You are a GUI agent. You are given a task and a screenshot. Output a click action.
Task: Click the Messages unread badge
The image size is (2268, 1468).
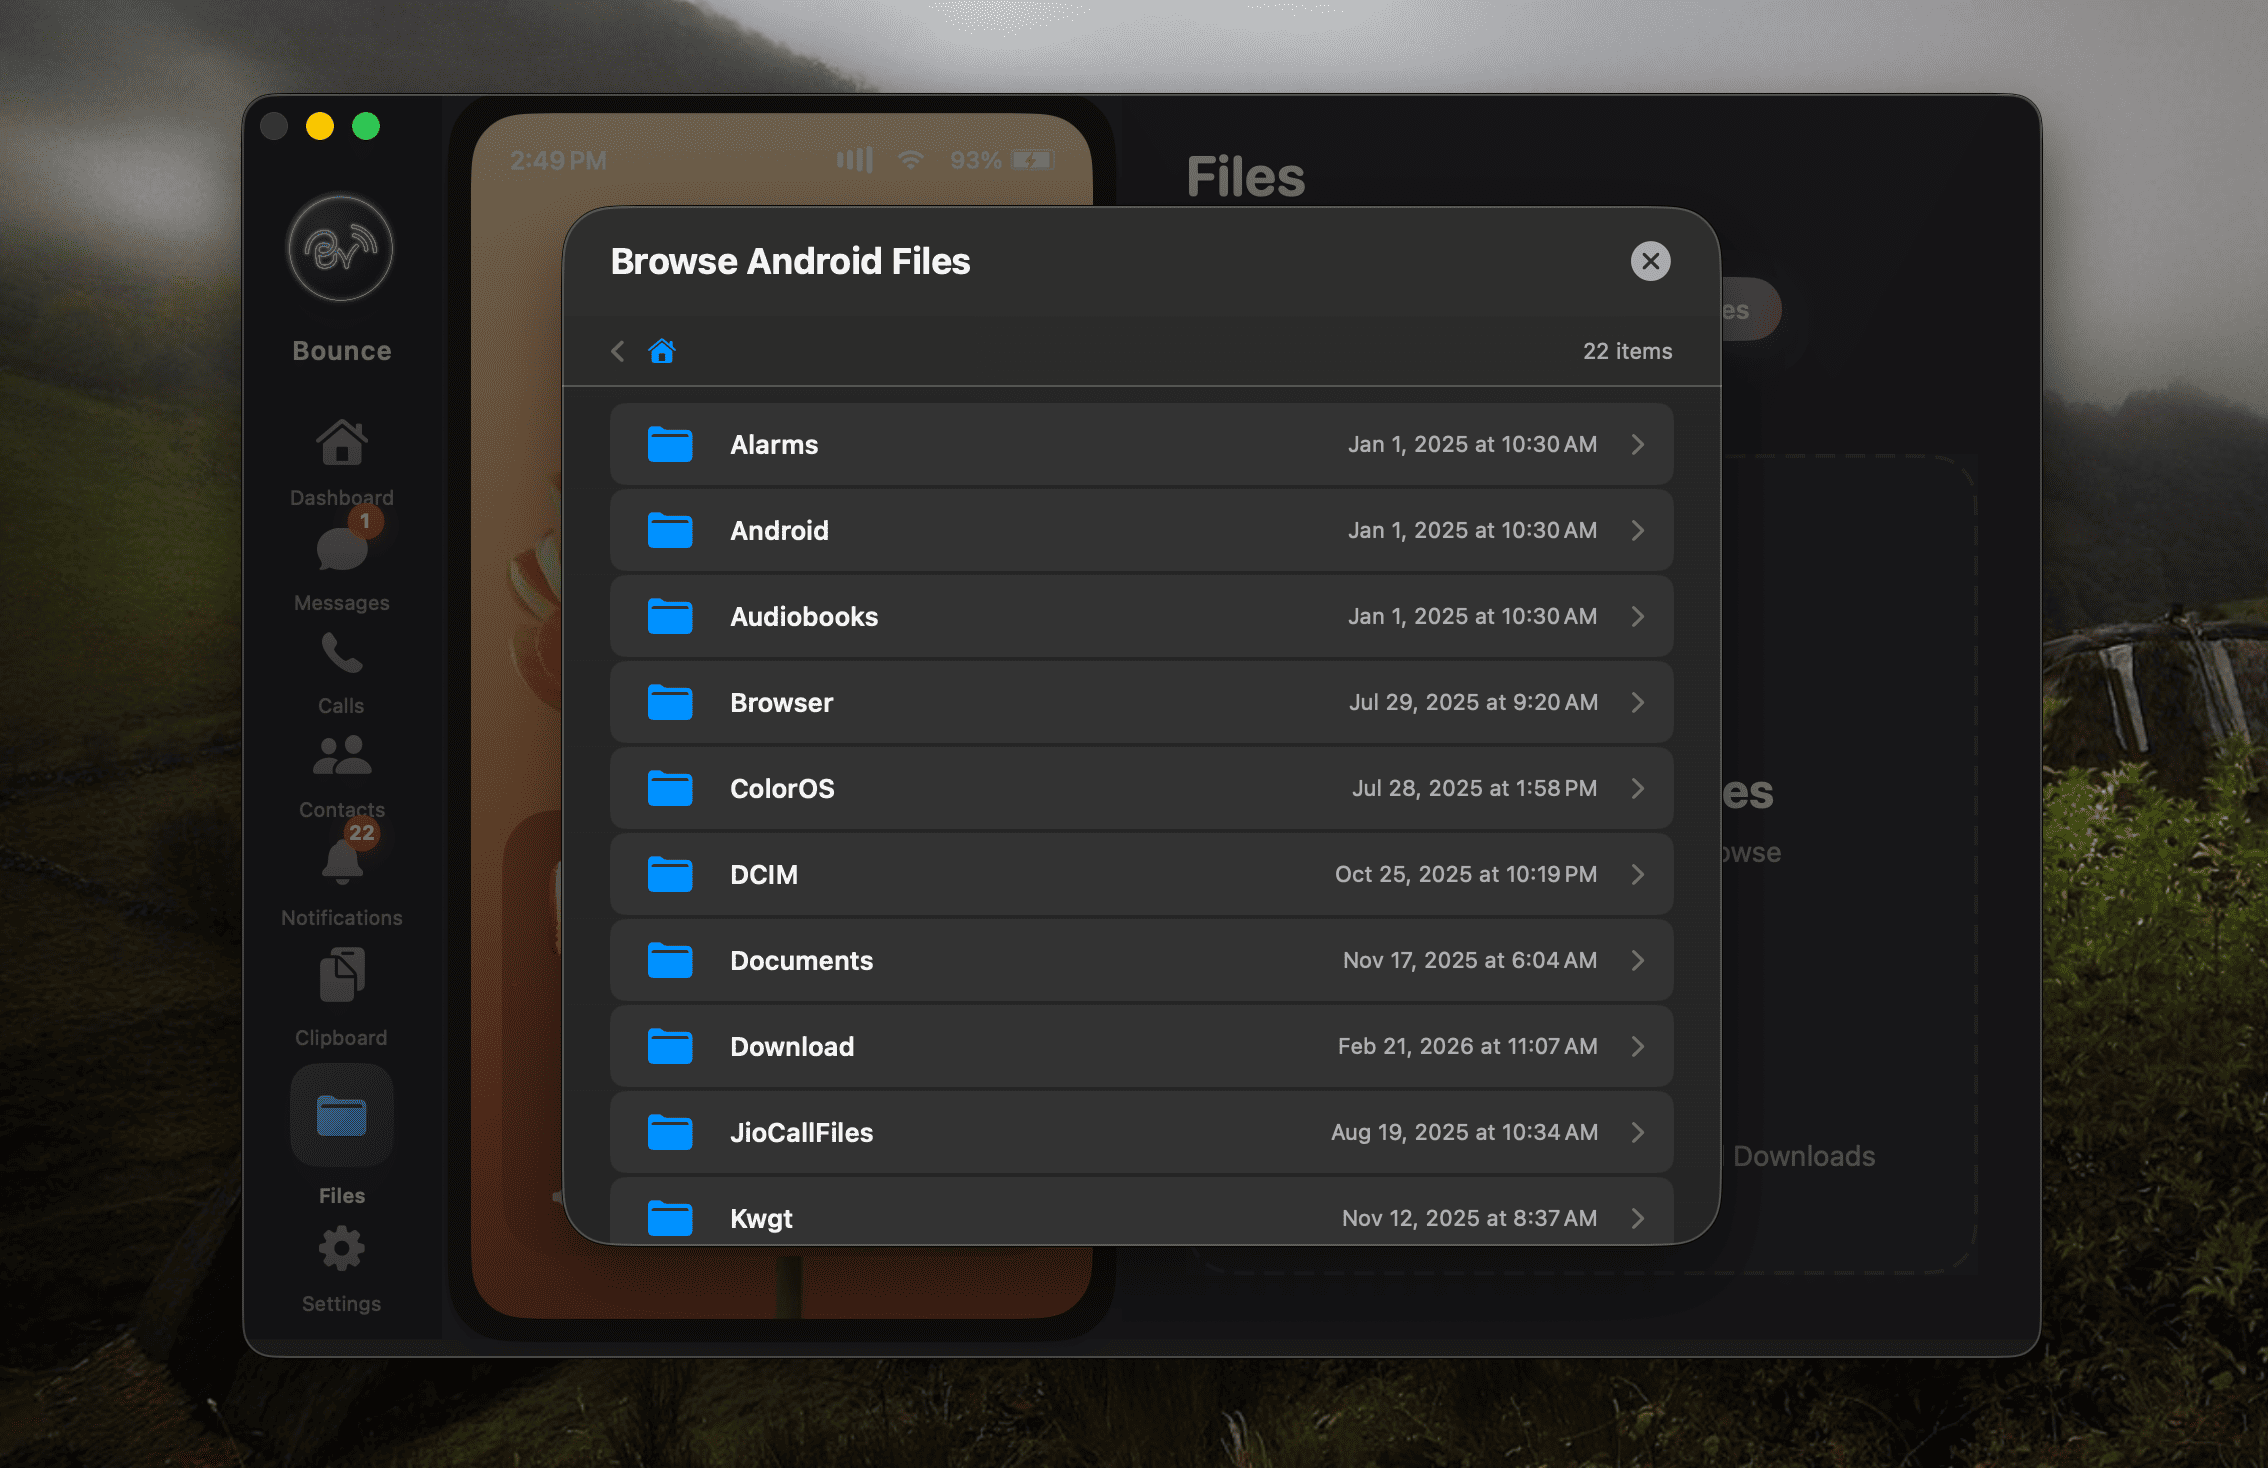[366, 521]
